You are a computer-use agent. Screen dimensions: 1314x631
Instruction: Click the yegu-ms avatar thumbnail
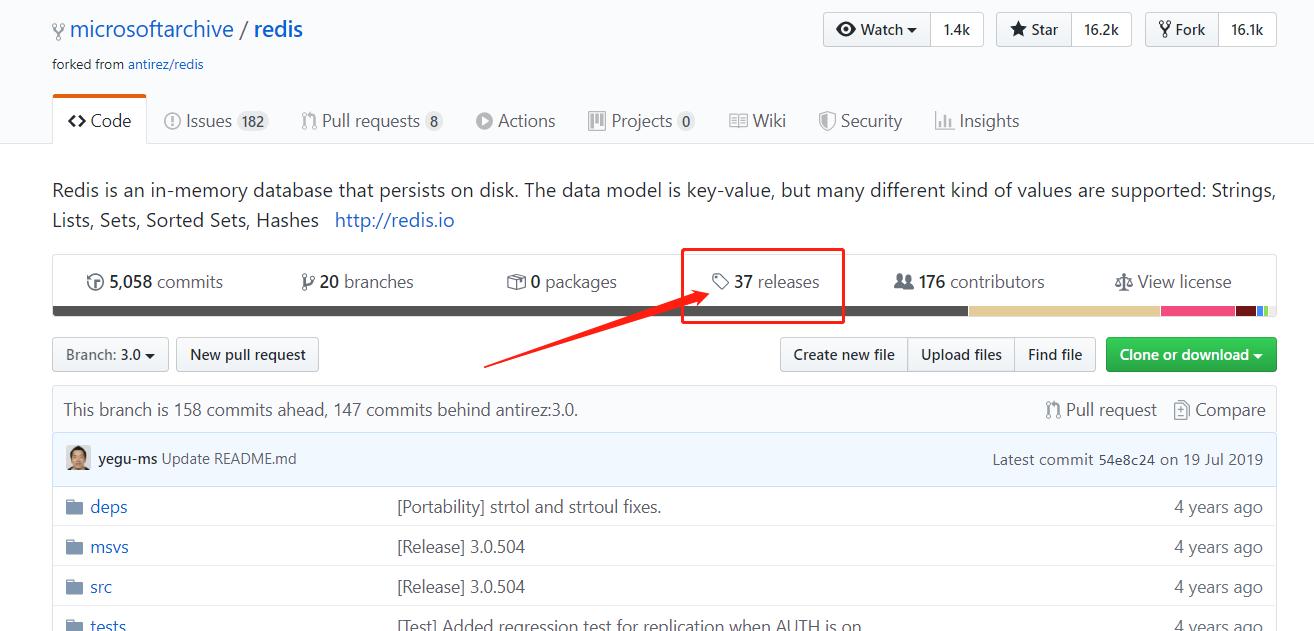(x=78, y=459)
